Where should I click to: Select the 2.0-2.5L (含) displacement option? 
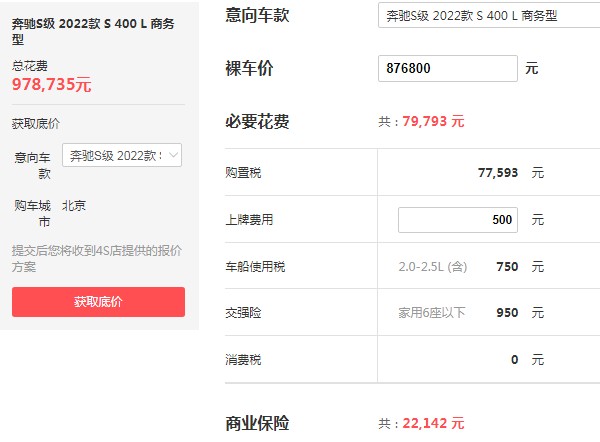pos(432,267)
